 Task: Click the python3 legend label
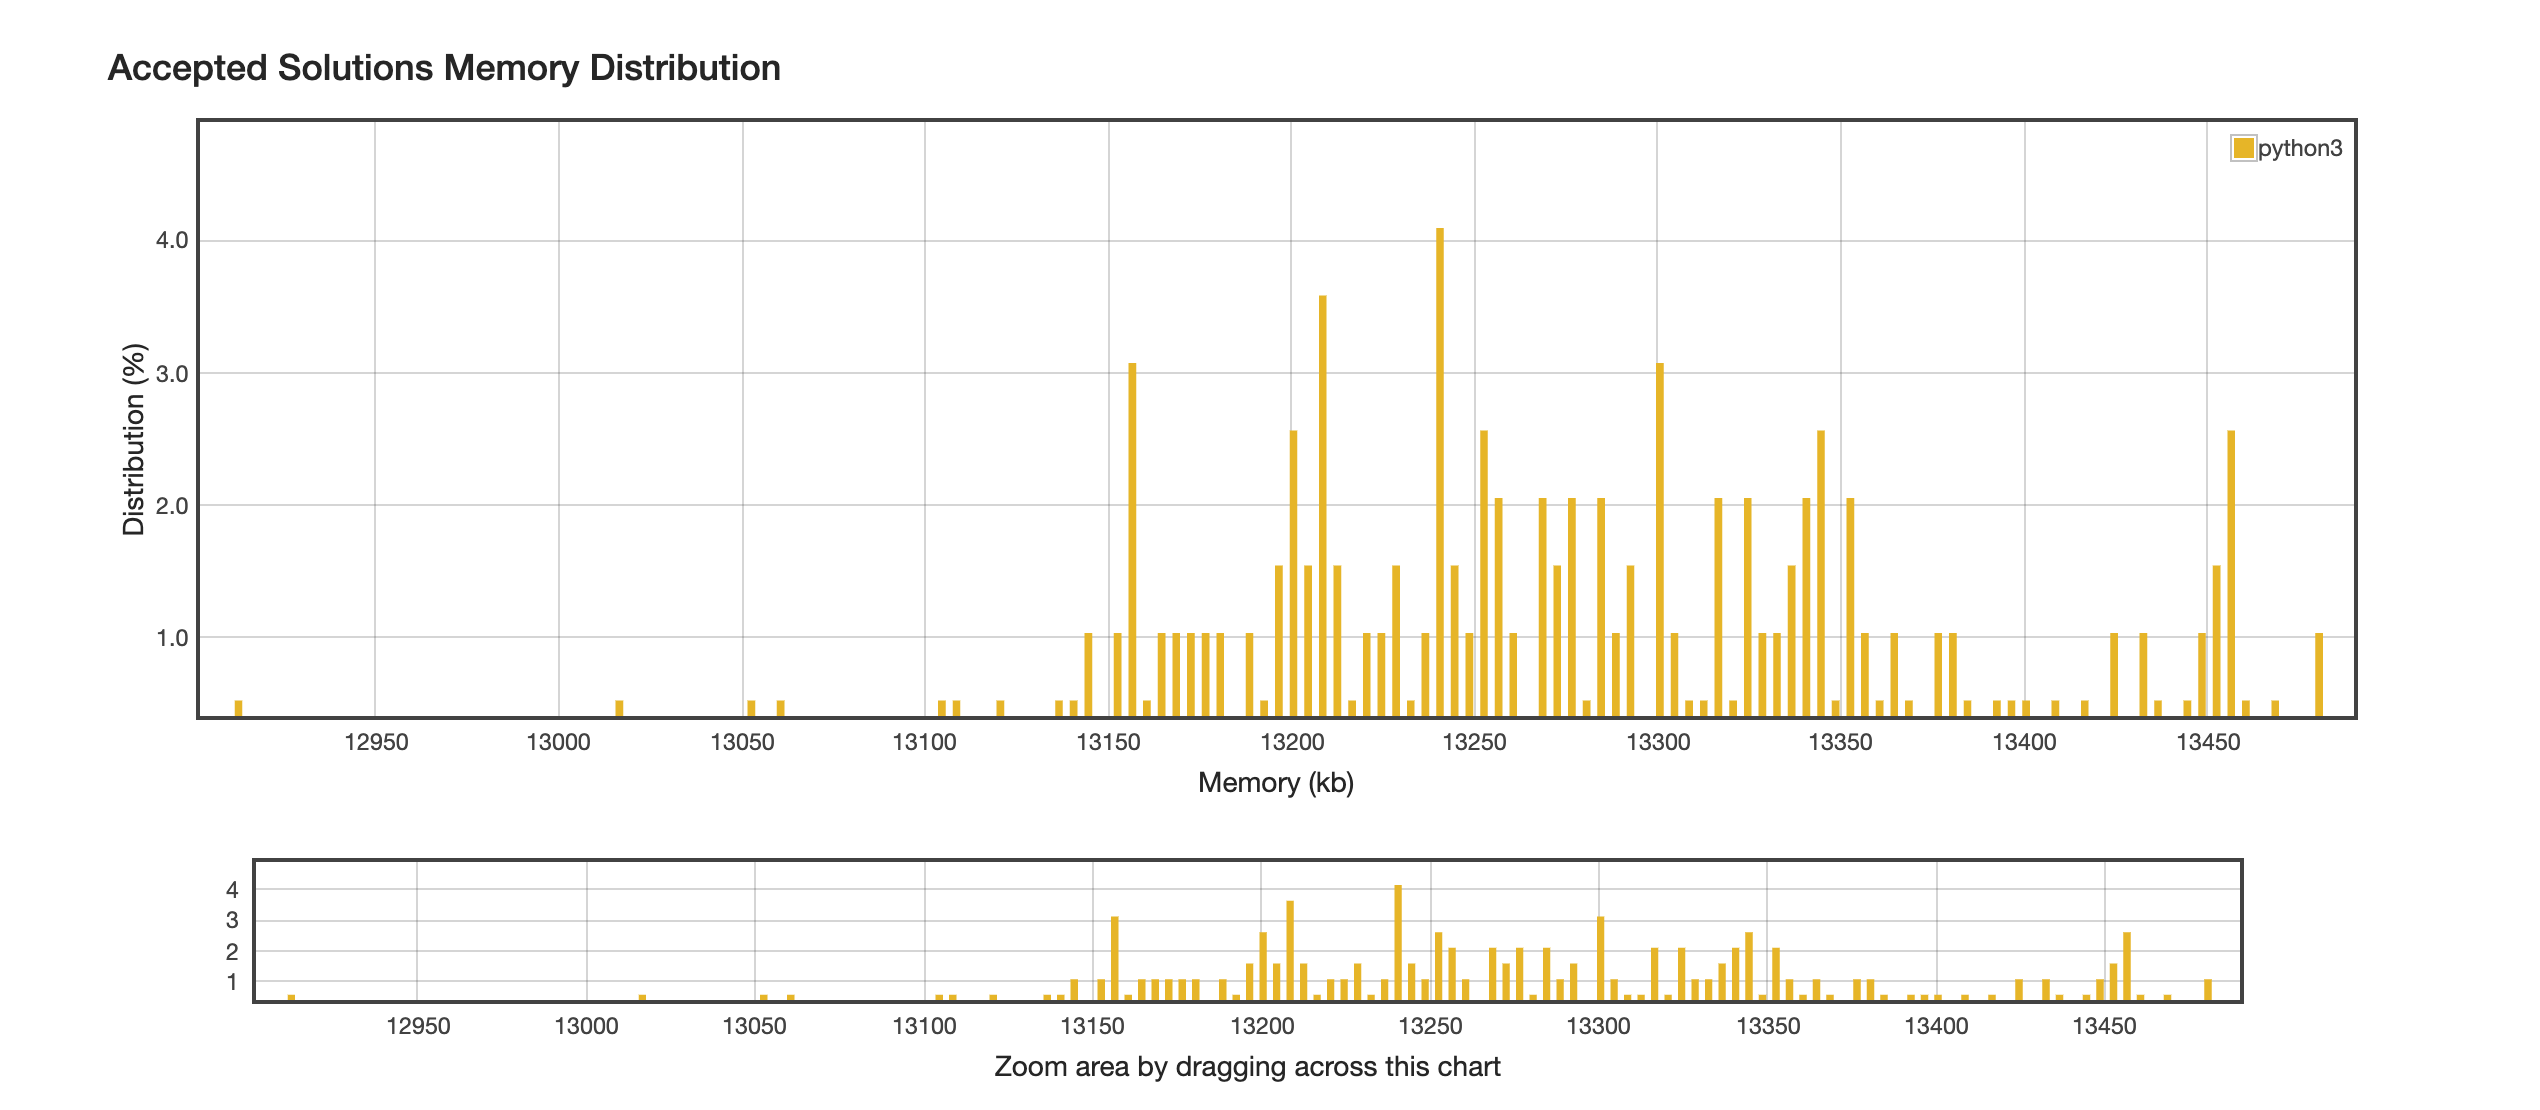click(2299, 148)
